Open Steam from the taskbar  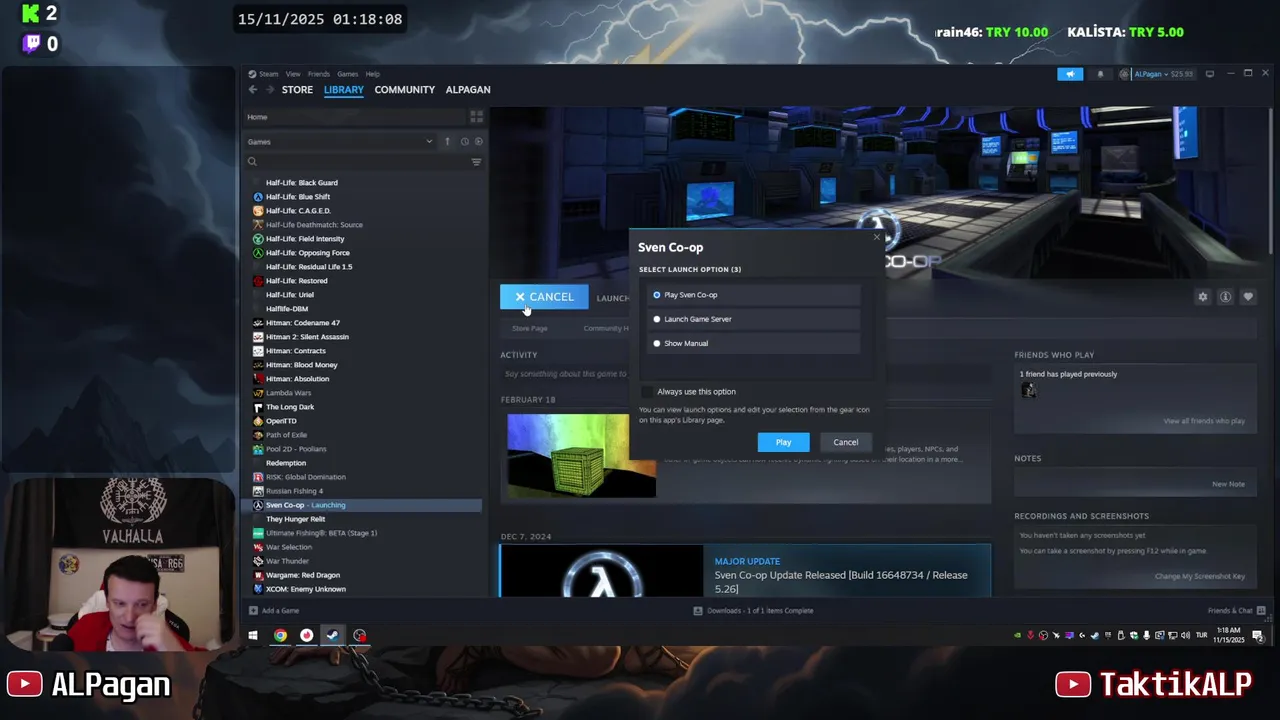click(x=333, y=635)
